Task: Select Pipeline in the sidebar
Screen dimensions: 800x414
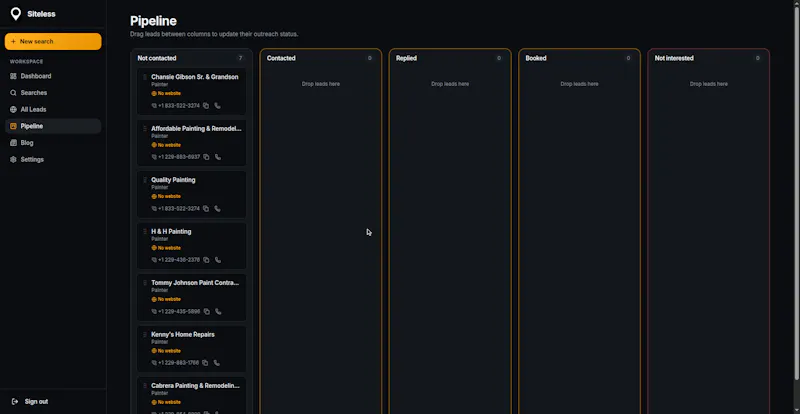Action: [53, 126]
